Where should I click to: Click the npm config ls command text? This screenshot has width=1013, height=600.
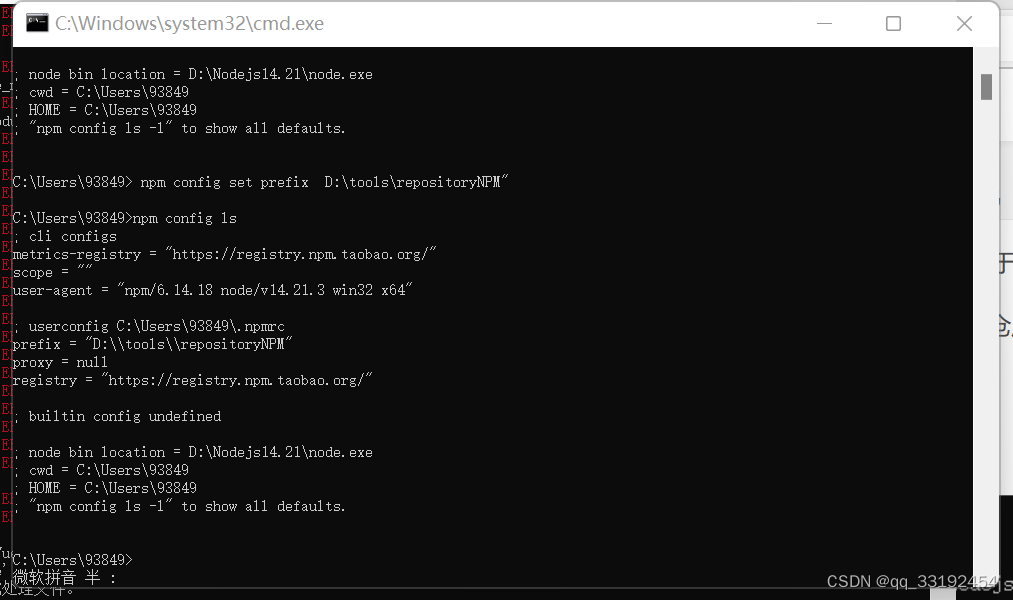tap(187, 217)
